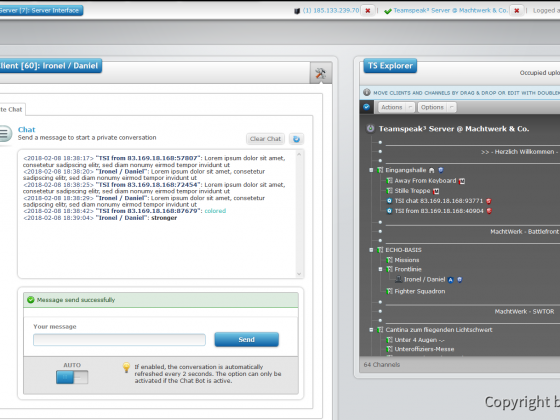This screenshot has height=420, width=560.
Task: Click the channel icon of ECHO-BASIS
Action: coord(380,250)
